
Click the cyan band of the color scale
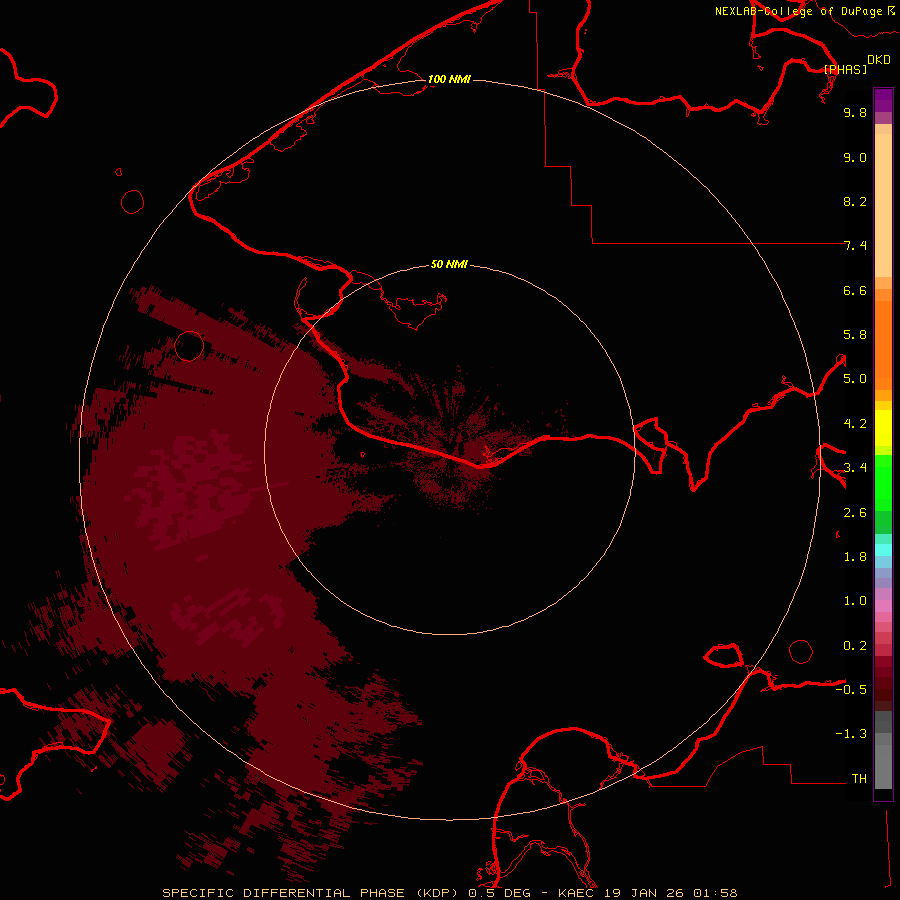(883, 550)
